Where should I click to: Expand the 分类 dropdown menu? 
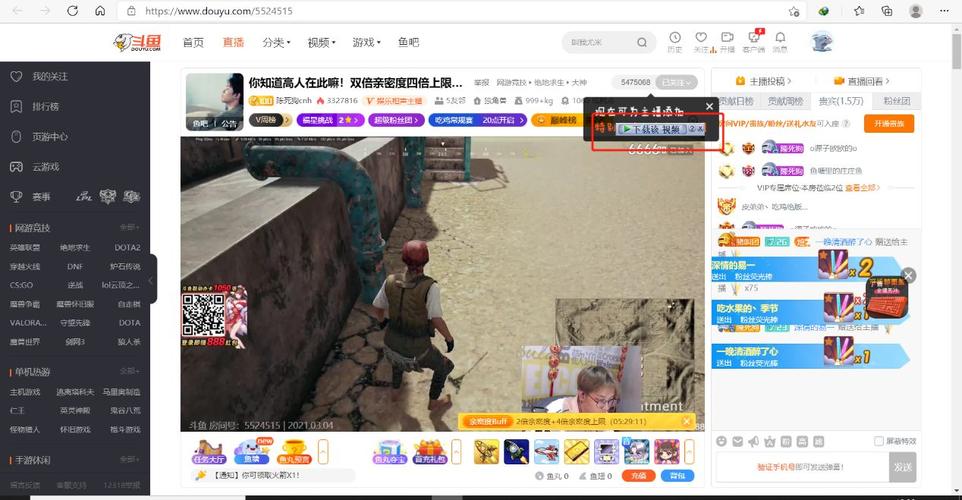pyautogui.click(x=276, y=42)
